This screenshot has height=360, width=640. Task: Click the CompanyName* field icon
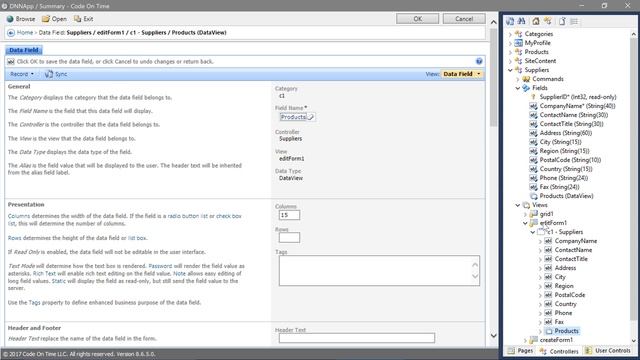pyautogui.click(x=533, y=106)
